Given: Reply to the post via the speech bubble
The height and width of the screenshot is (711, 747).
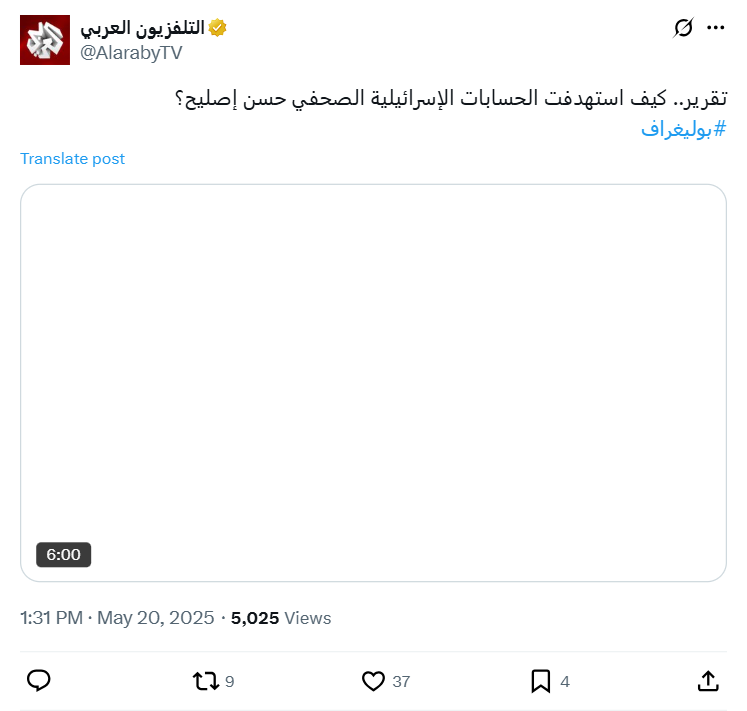Looking at the screenshot, I should pos(39,681).
